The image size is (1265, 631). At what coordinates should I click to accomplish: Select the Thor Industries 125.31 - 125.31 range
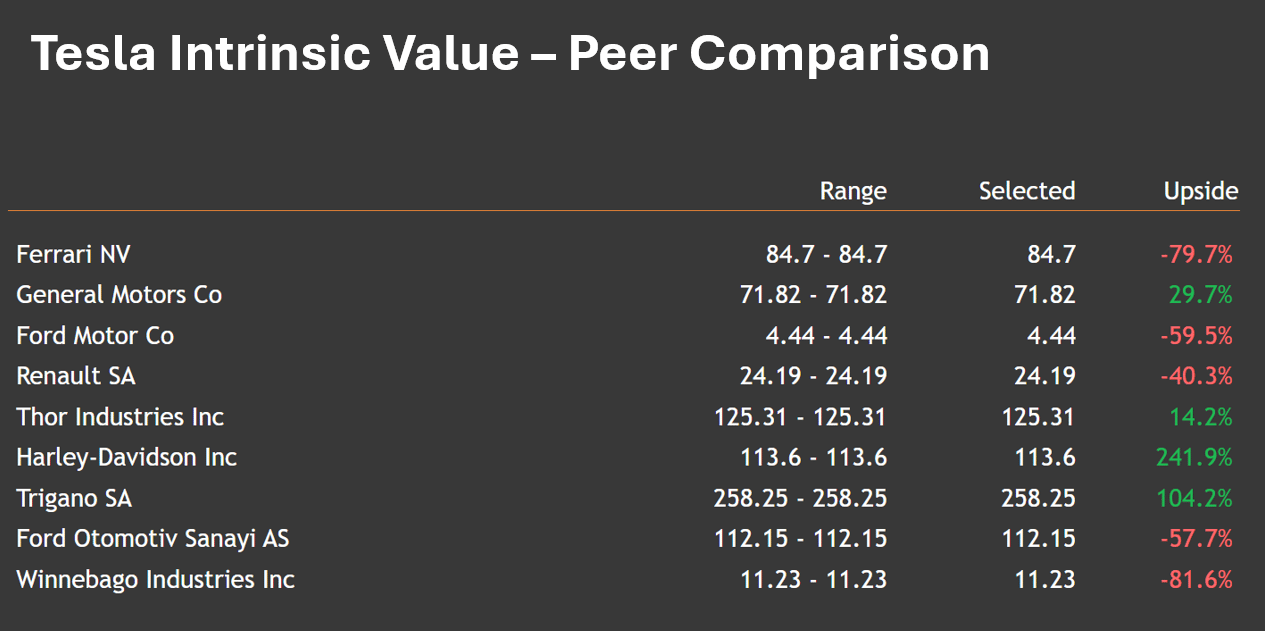click(x=800, y=417)
